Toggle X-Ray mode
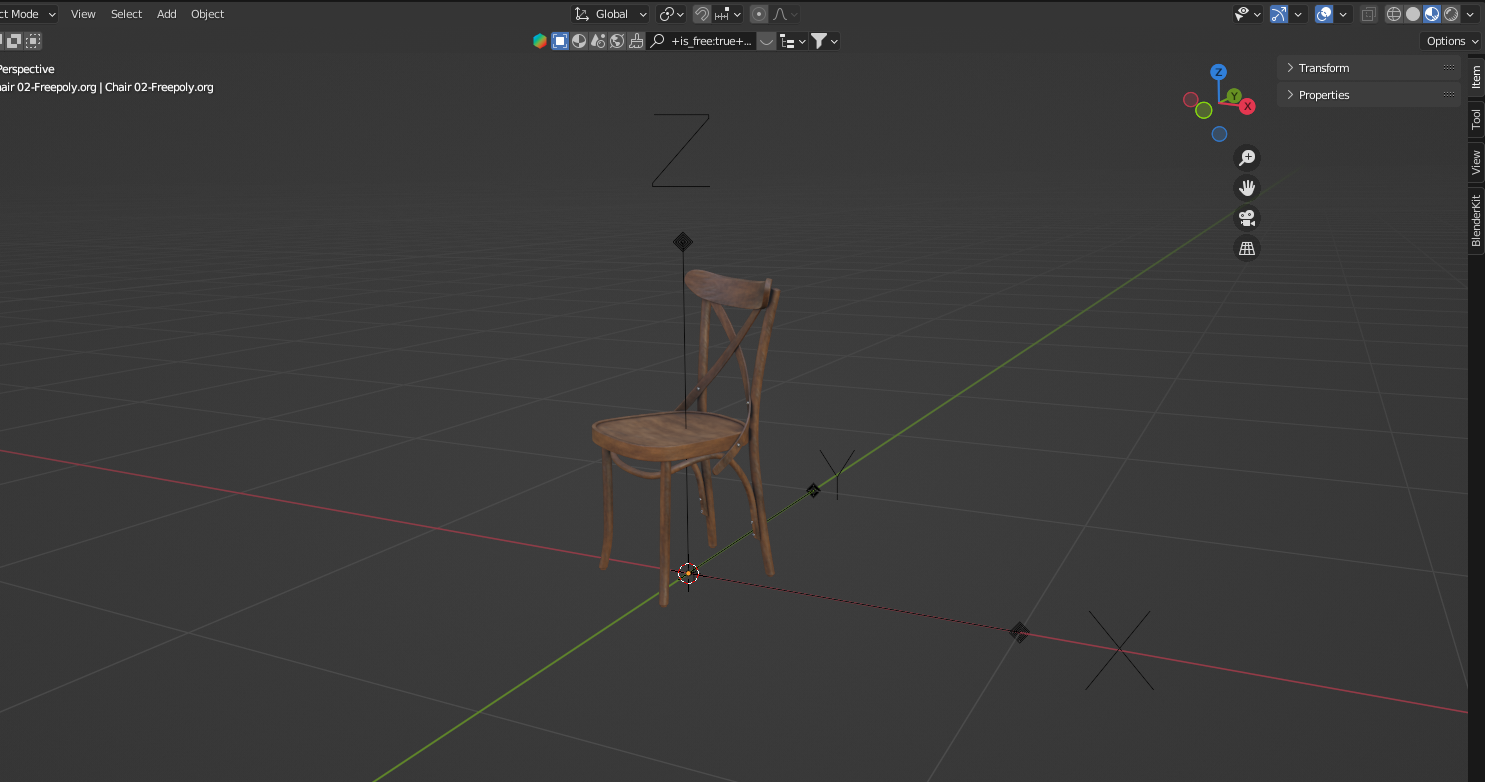 pyautogui.click(x=1369, y=14)
